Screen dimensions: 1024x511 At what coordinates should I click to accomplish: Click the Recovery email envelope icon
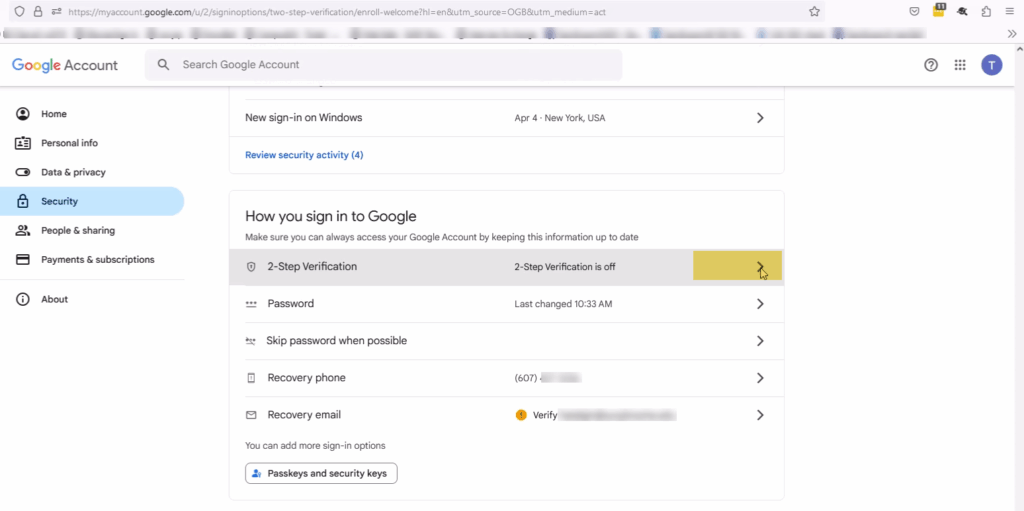(251, 415)
